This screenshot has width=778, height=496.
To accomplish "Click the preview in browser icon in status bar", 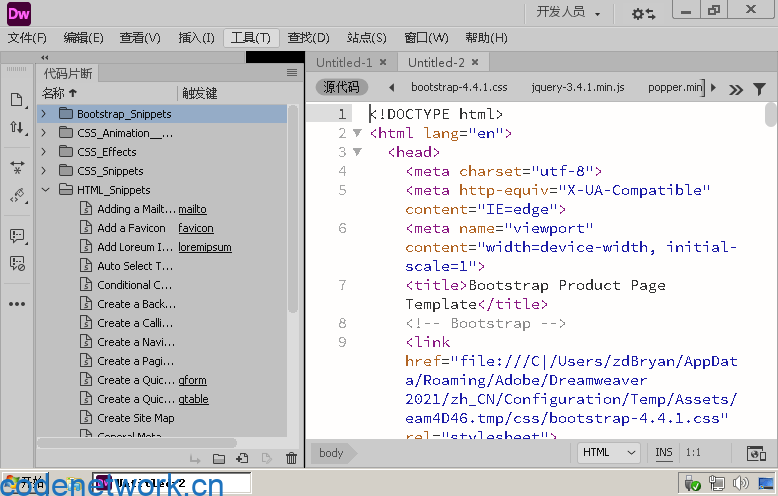I will [x=756, y=453].
